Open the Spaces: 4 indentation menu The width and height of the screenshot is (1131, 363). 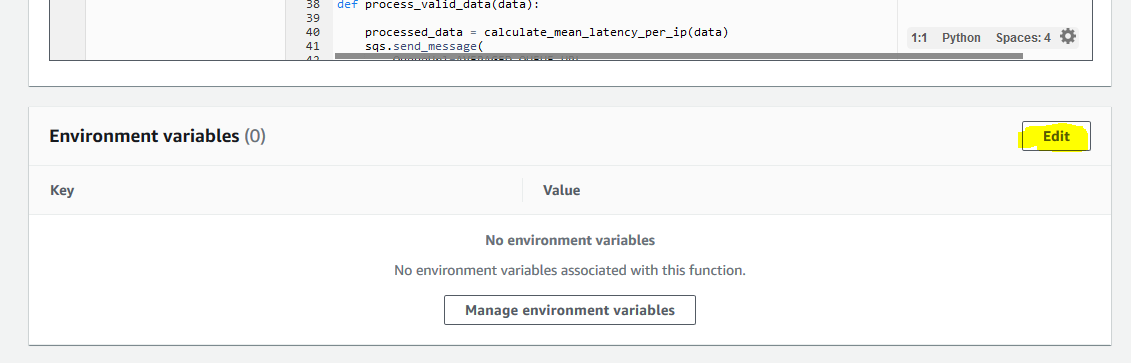click(x=1023, y=38)
